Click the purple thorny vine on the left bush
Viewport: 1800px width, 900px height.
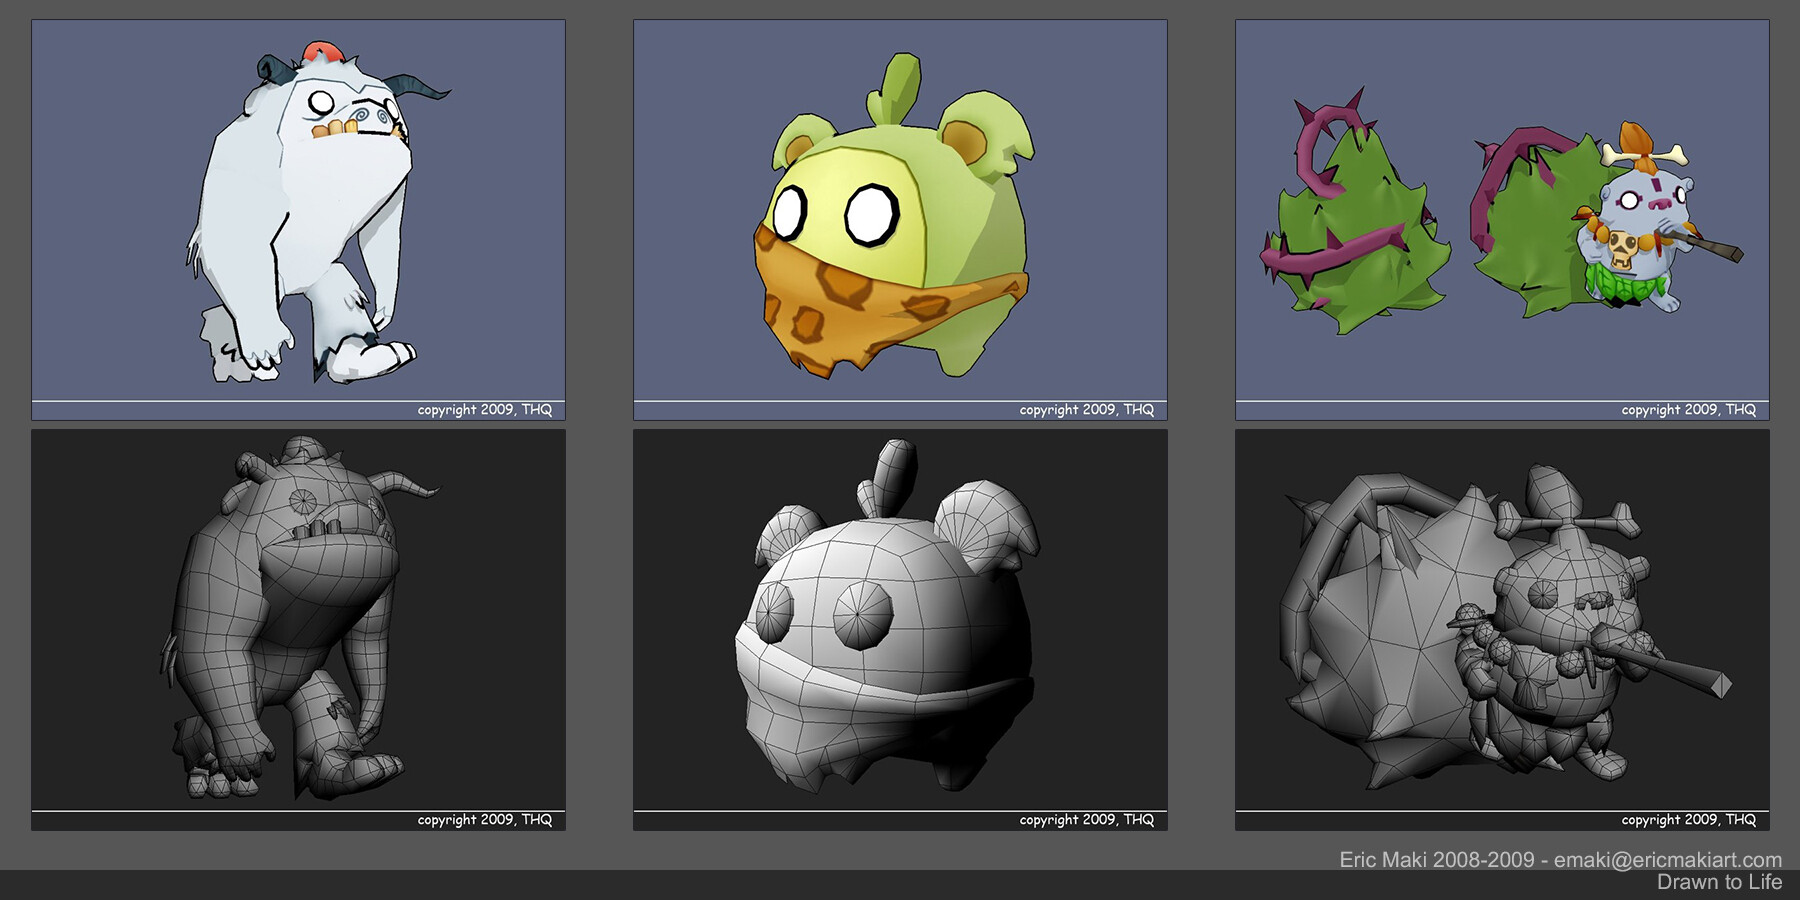pyautogui.click(x=1330, y=200)
